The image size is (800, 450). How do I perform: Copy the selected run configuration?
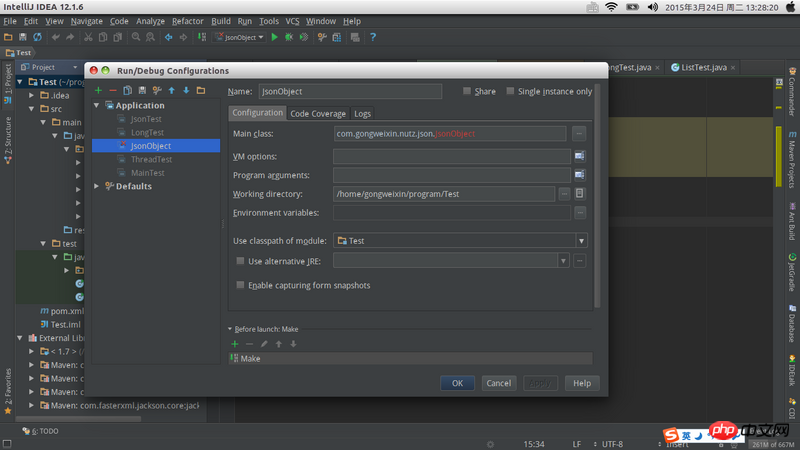128,90
